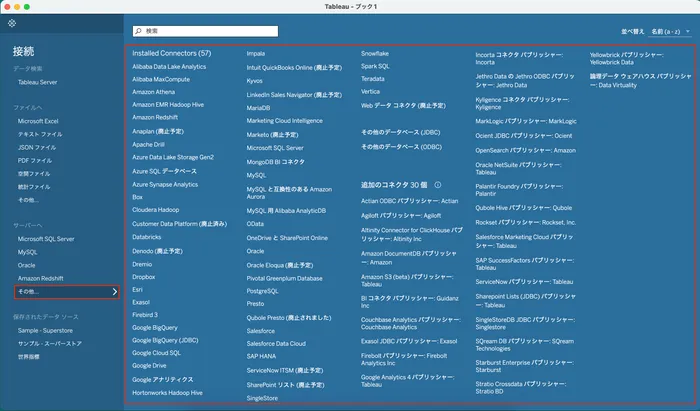Image resolution: width=700 pixels, height=411 pixels.
Task: Choose Marketing Cloud Intelligence connector
Action: pyautogui.click(x=284, y=120)
